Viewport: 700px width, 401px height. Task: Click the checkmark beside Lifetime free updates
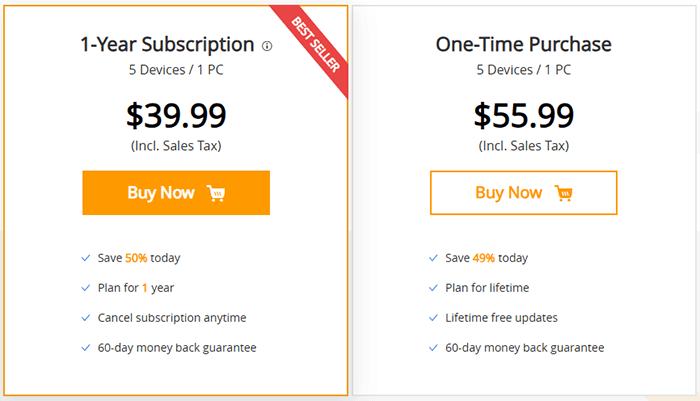(x=433, y=318)
